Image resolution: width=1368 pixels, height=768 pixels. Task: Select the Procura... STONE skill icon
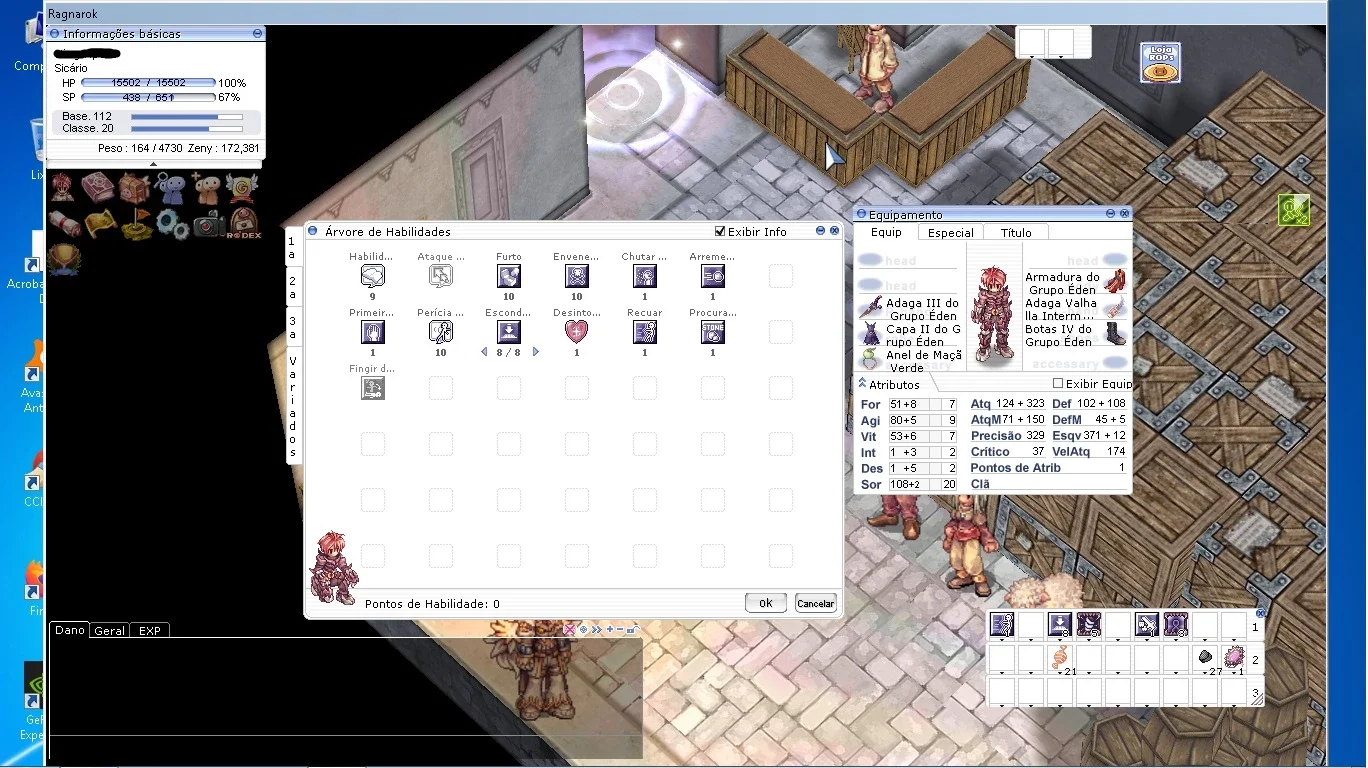(x=713, y=332)
